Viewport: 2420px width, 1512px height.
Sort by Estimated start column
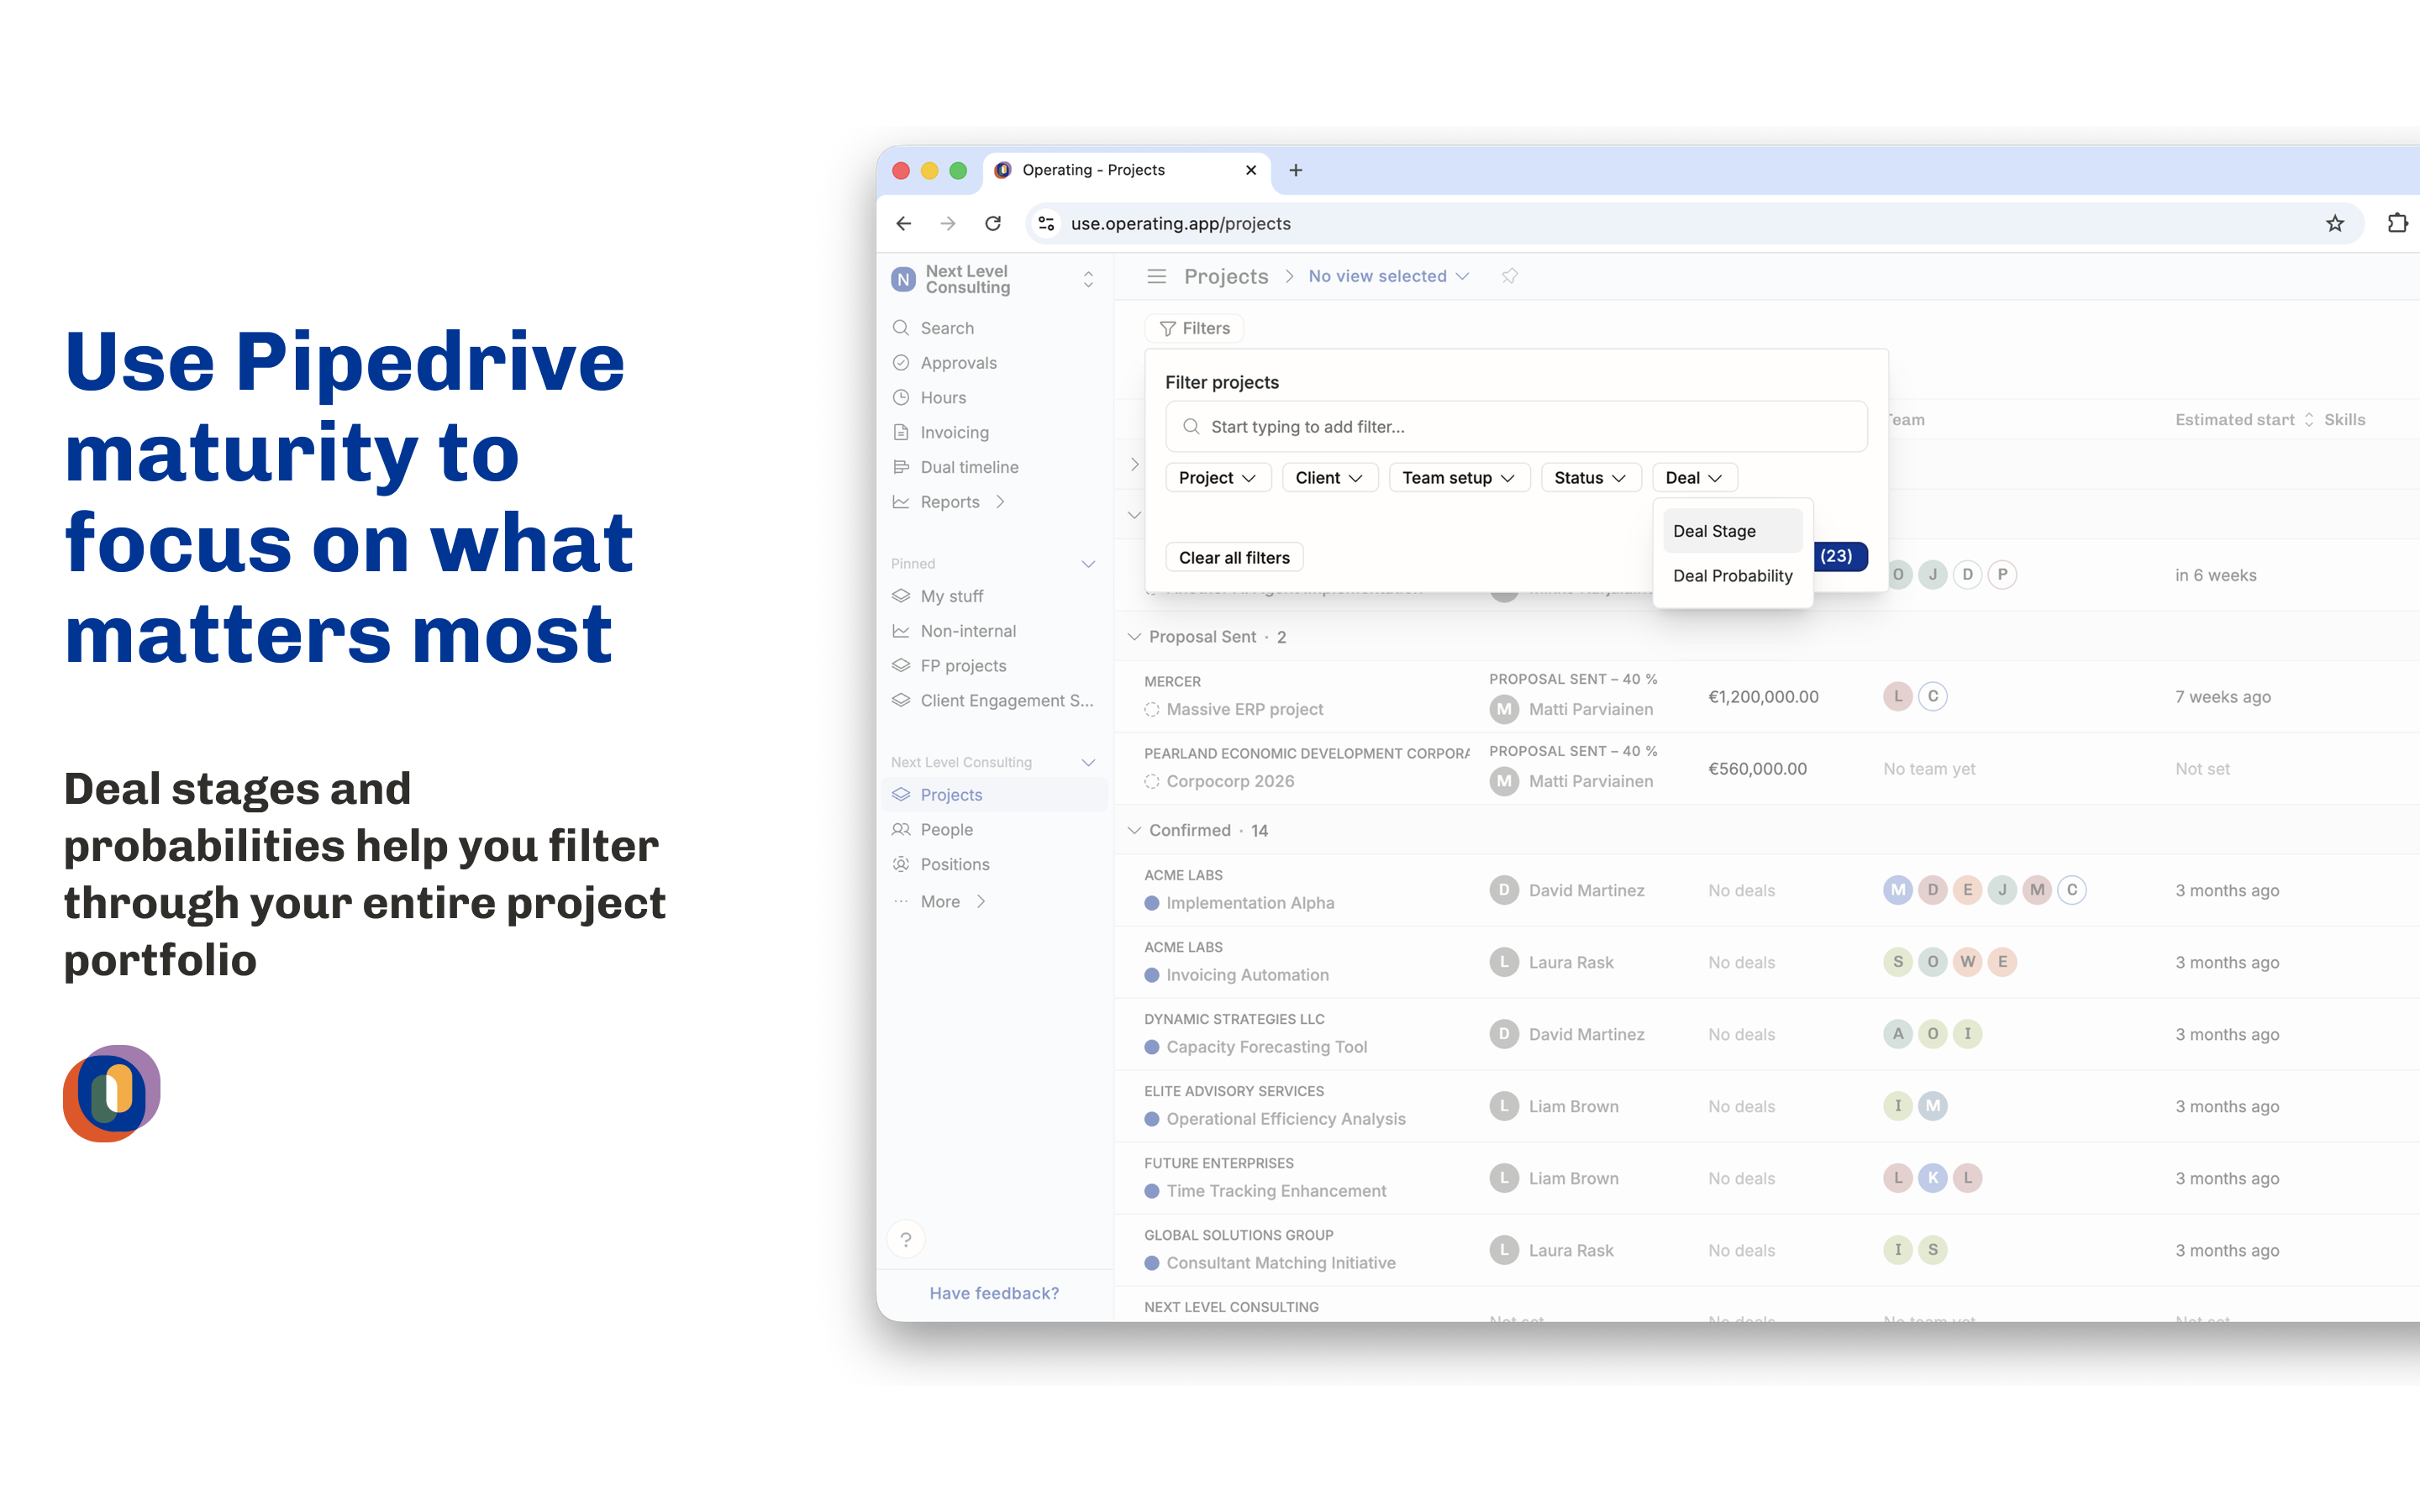click(x=2244, y=420)
